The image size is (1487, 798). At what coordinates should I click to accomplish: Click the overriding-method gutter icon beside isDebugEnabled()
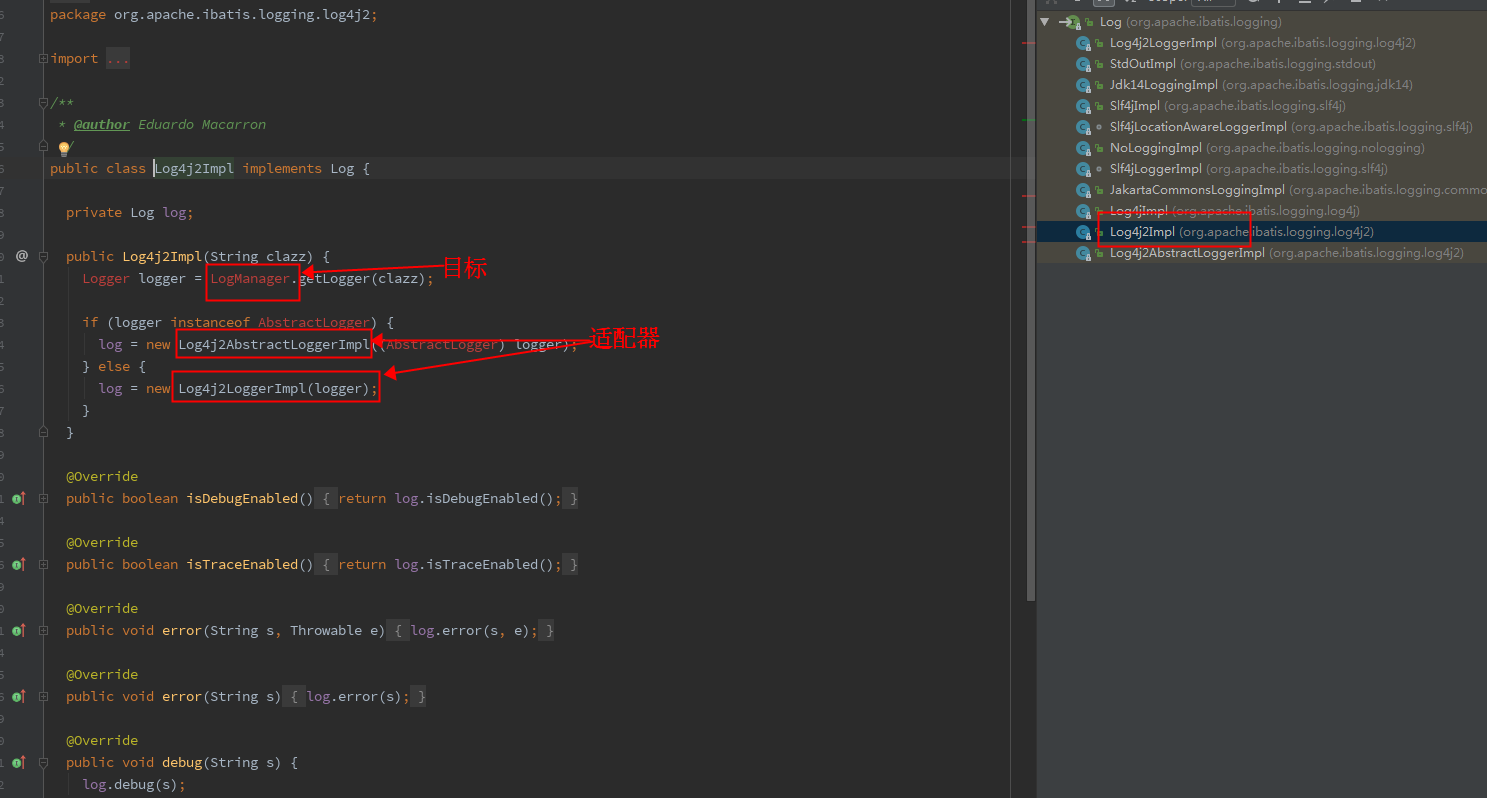click(x=19, y=498)
